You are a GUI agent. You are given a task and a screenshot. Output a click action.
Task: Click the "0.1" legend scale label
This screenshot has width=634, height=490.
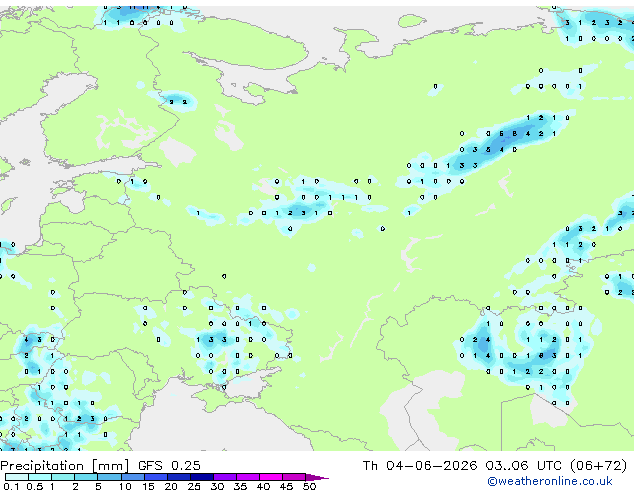click(11, 486)
